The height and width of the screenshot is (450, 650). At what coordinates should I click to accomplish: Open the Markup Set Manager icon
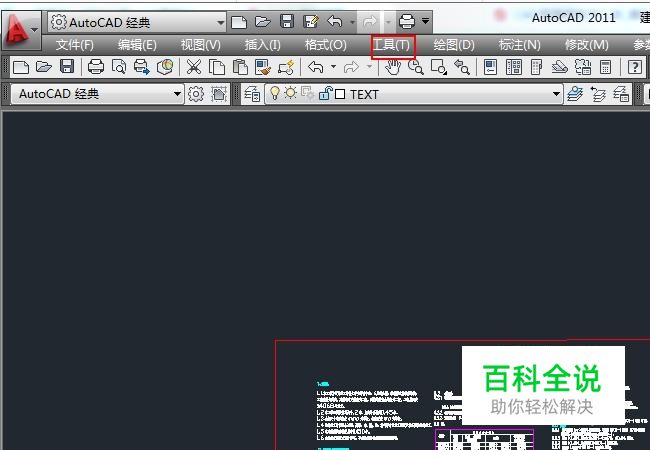tap(583, 67)
